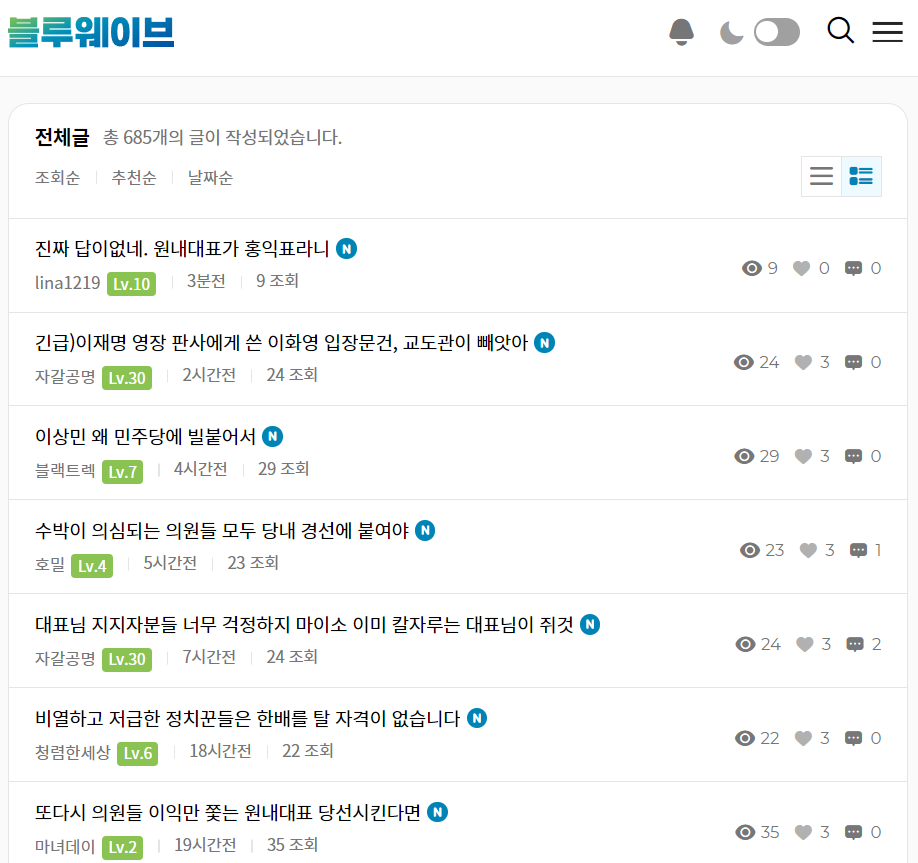Viewport: 918px width, 863px height.
Task: Open the hamburger menu
Action: [888, 32]
